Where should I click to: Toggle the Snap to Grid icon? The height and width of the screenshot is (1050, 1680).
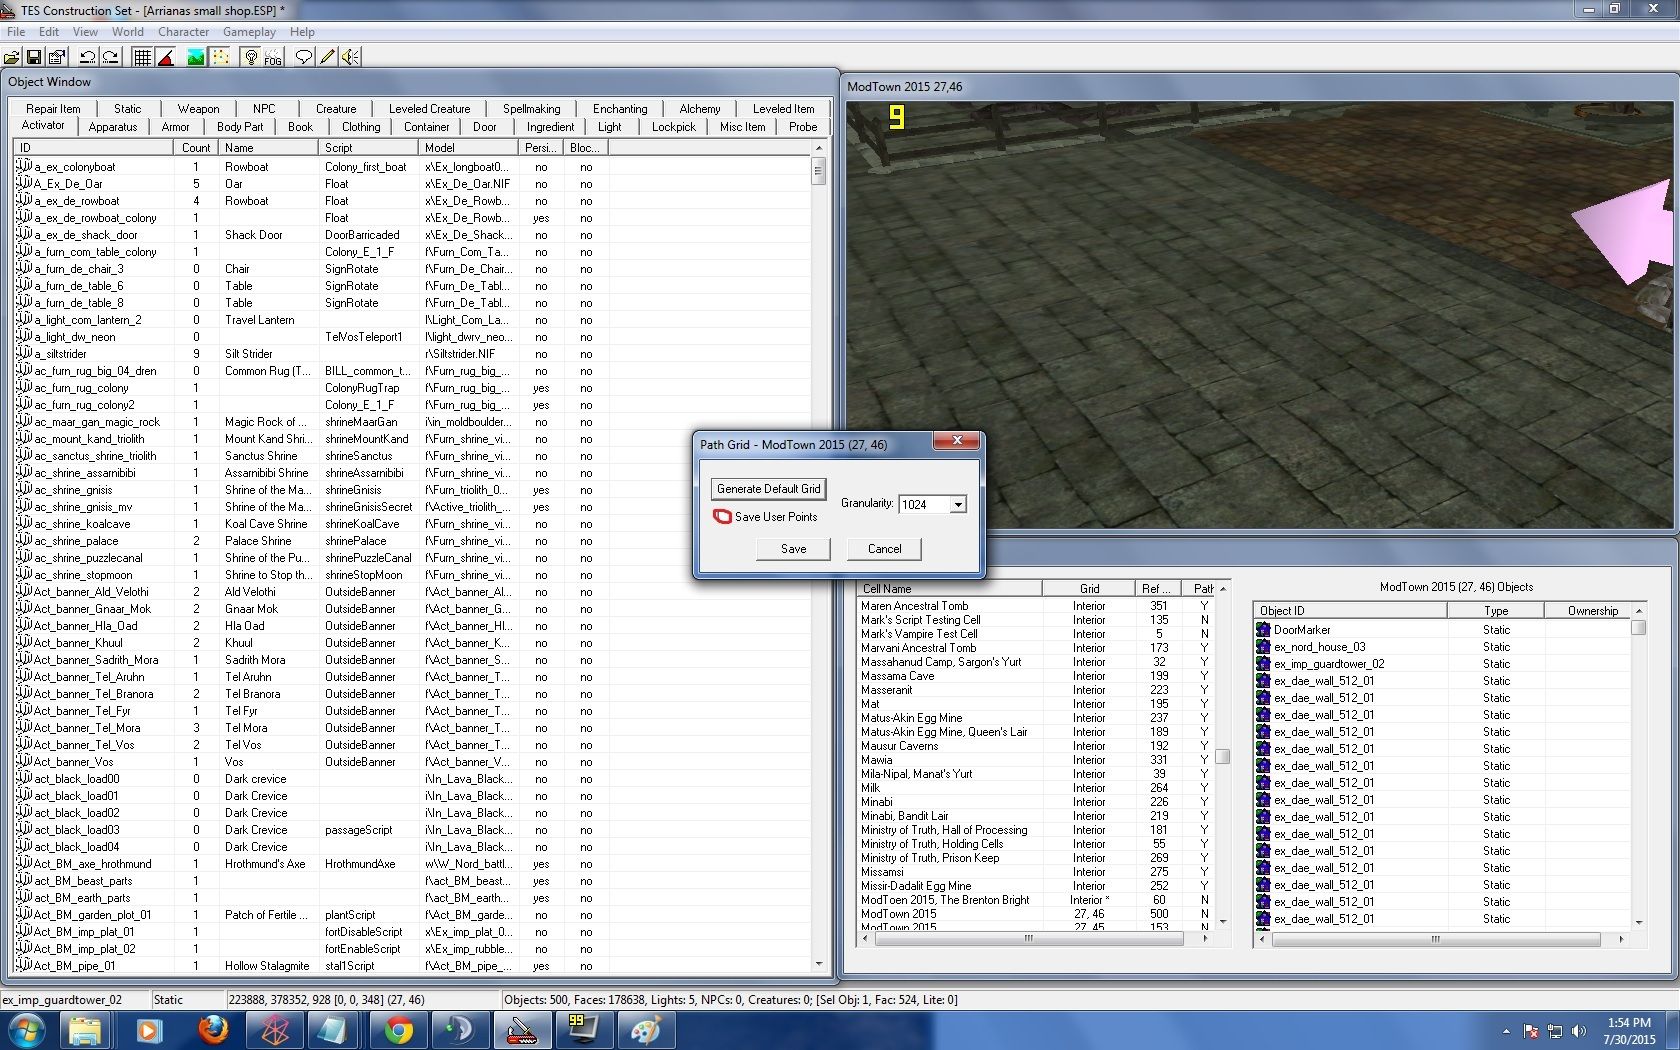[x=142, y=57]
